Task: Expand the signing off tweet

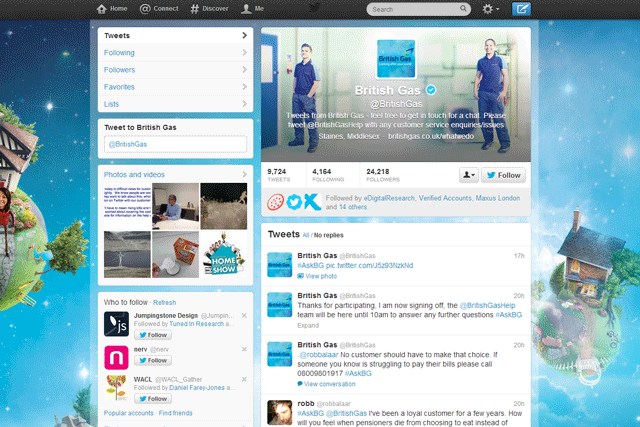Action: tap(308, 325)
